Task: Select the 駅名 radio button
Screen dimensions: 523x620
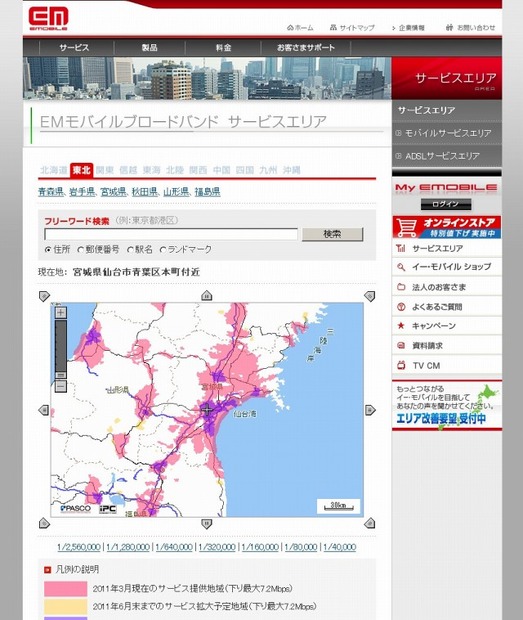Action: coord(130,250)
